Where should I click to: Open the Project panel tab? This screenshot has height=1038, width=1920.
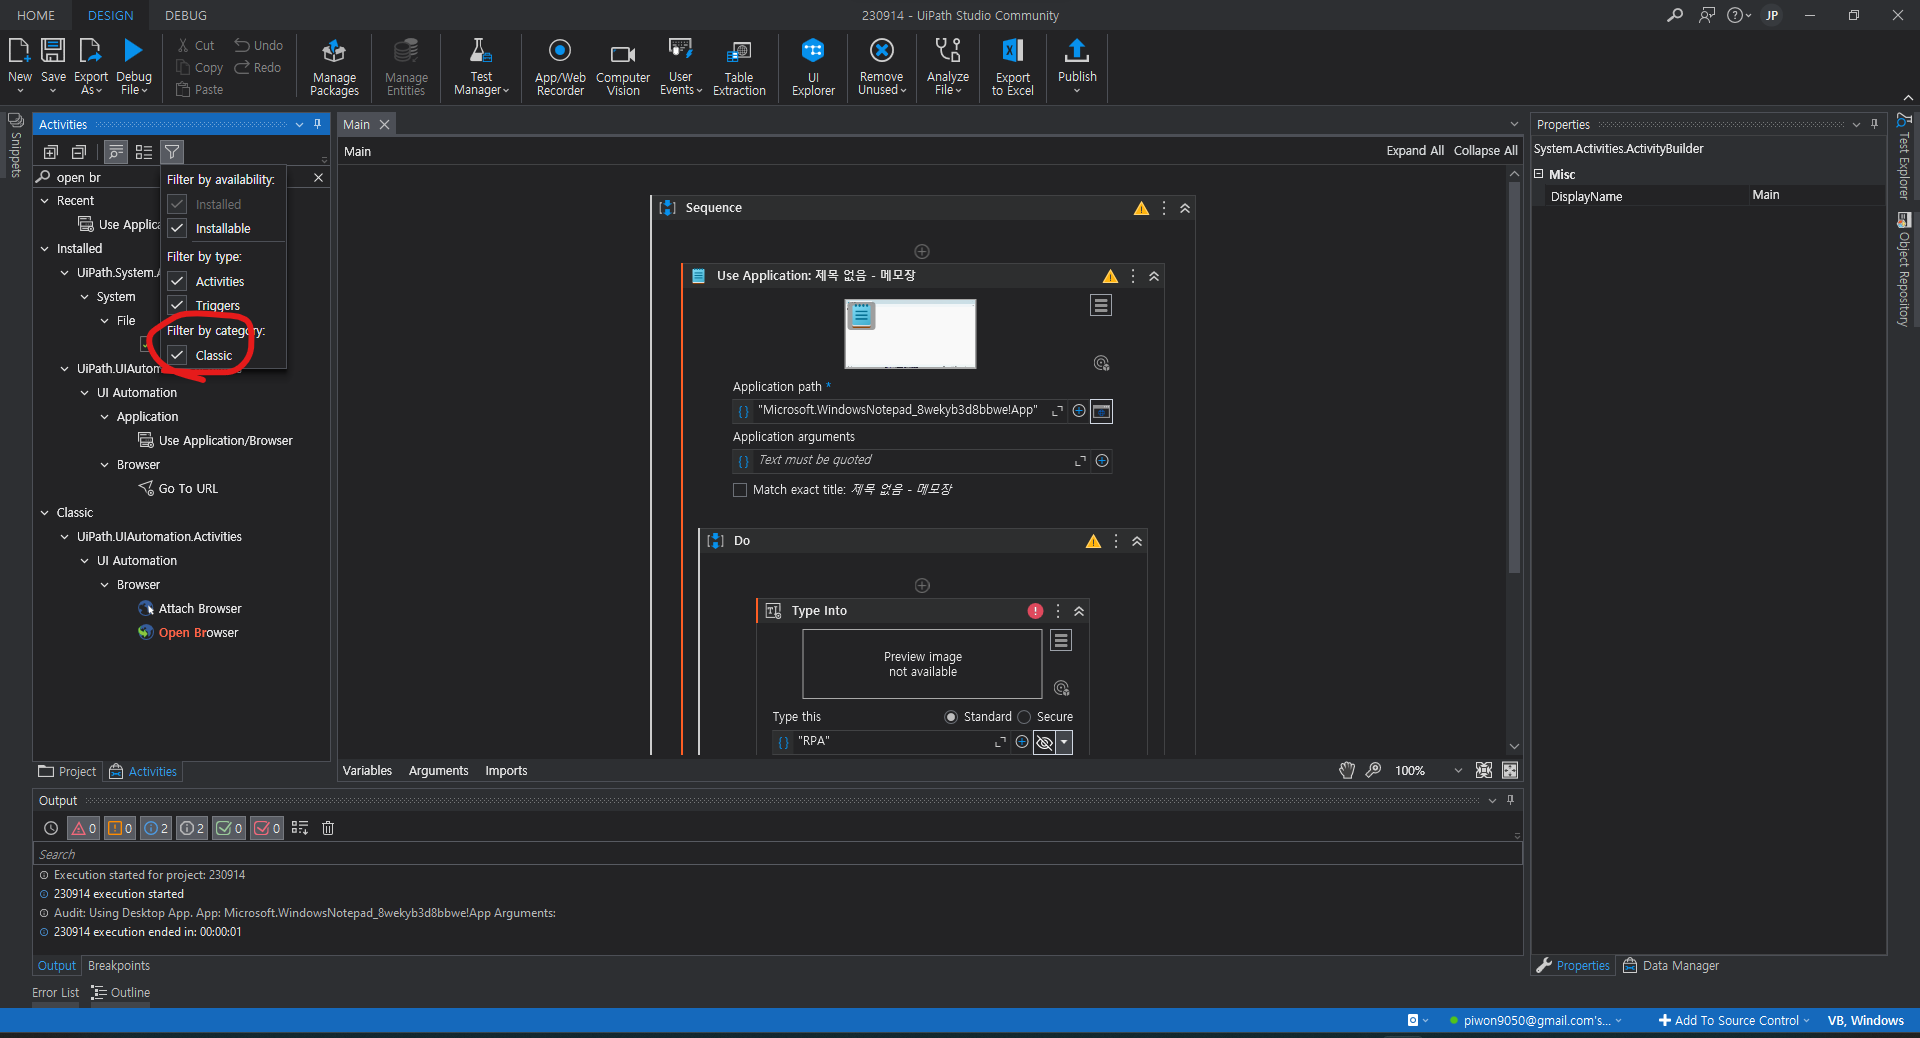point(67,771)
